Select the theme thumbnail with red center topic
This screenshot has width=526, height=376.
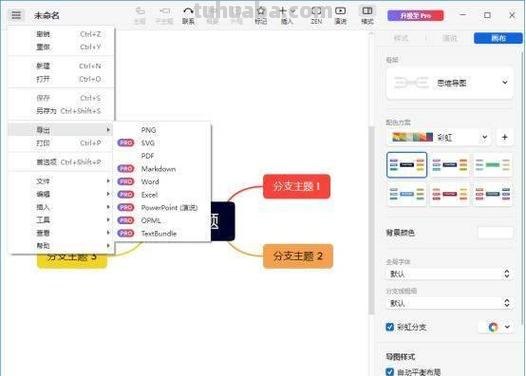450,194
